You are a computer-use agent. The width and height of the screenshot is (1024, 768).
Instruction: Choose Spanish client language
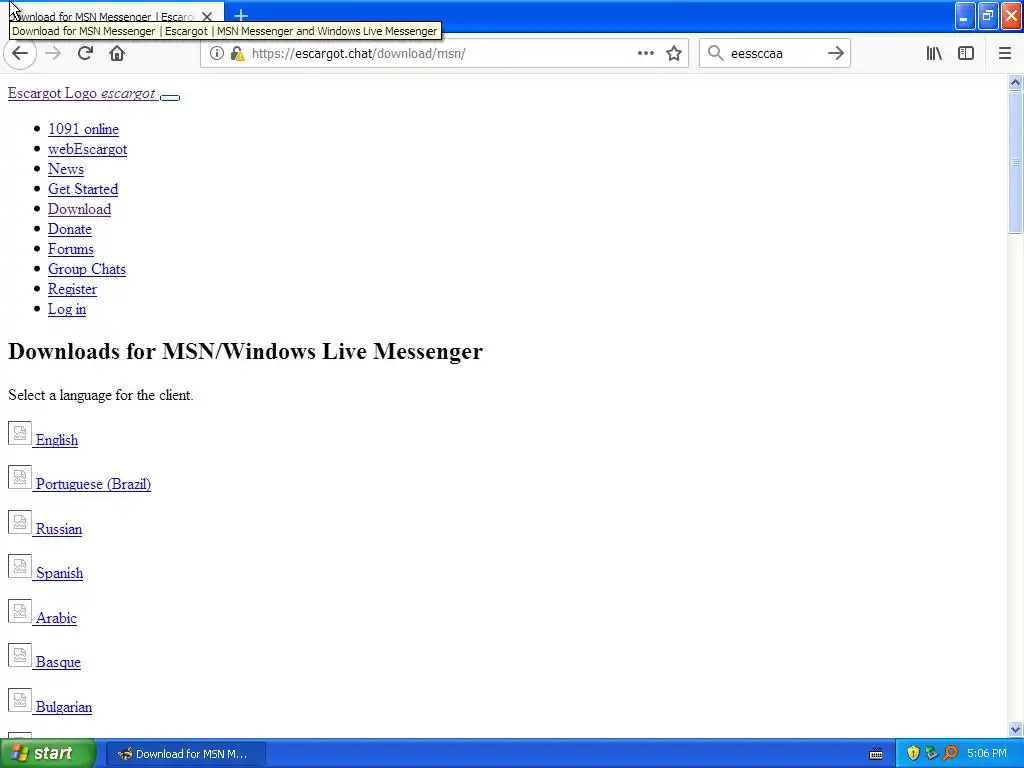59,573
